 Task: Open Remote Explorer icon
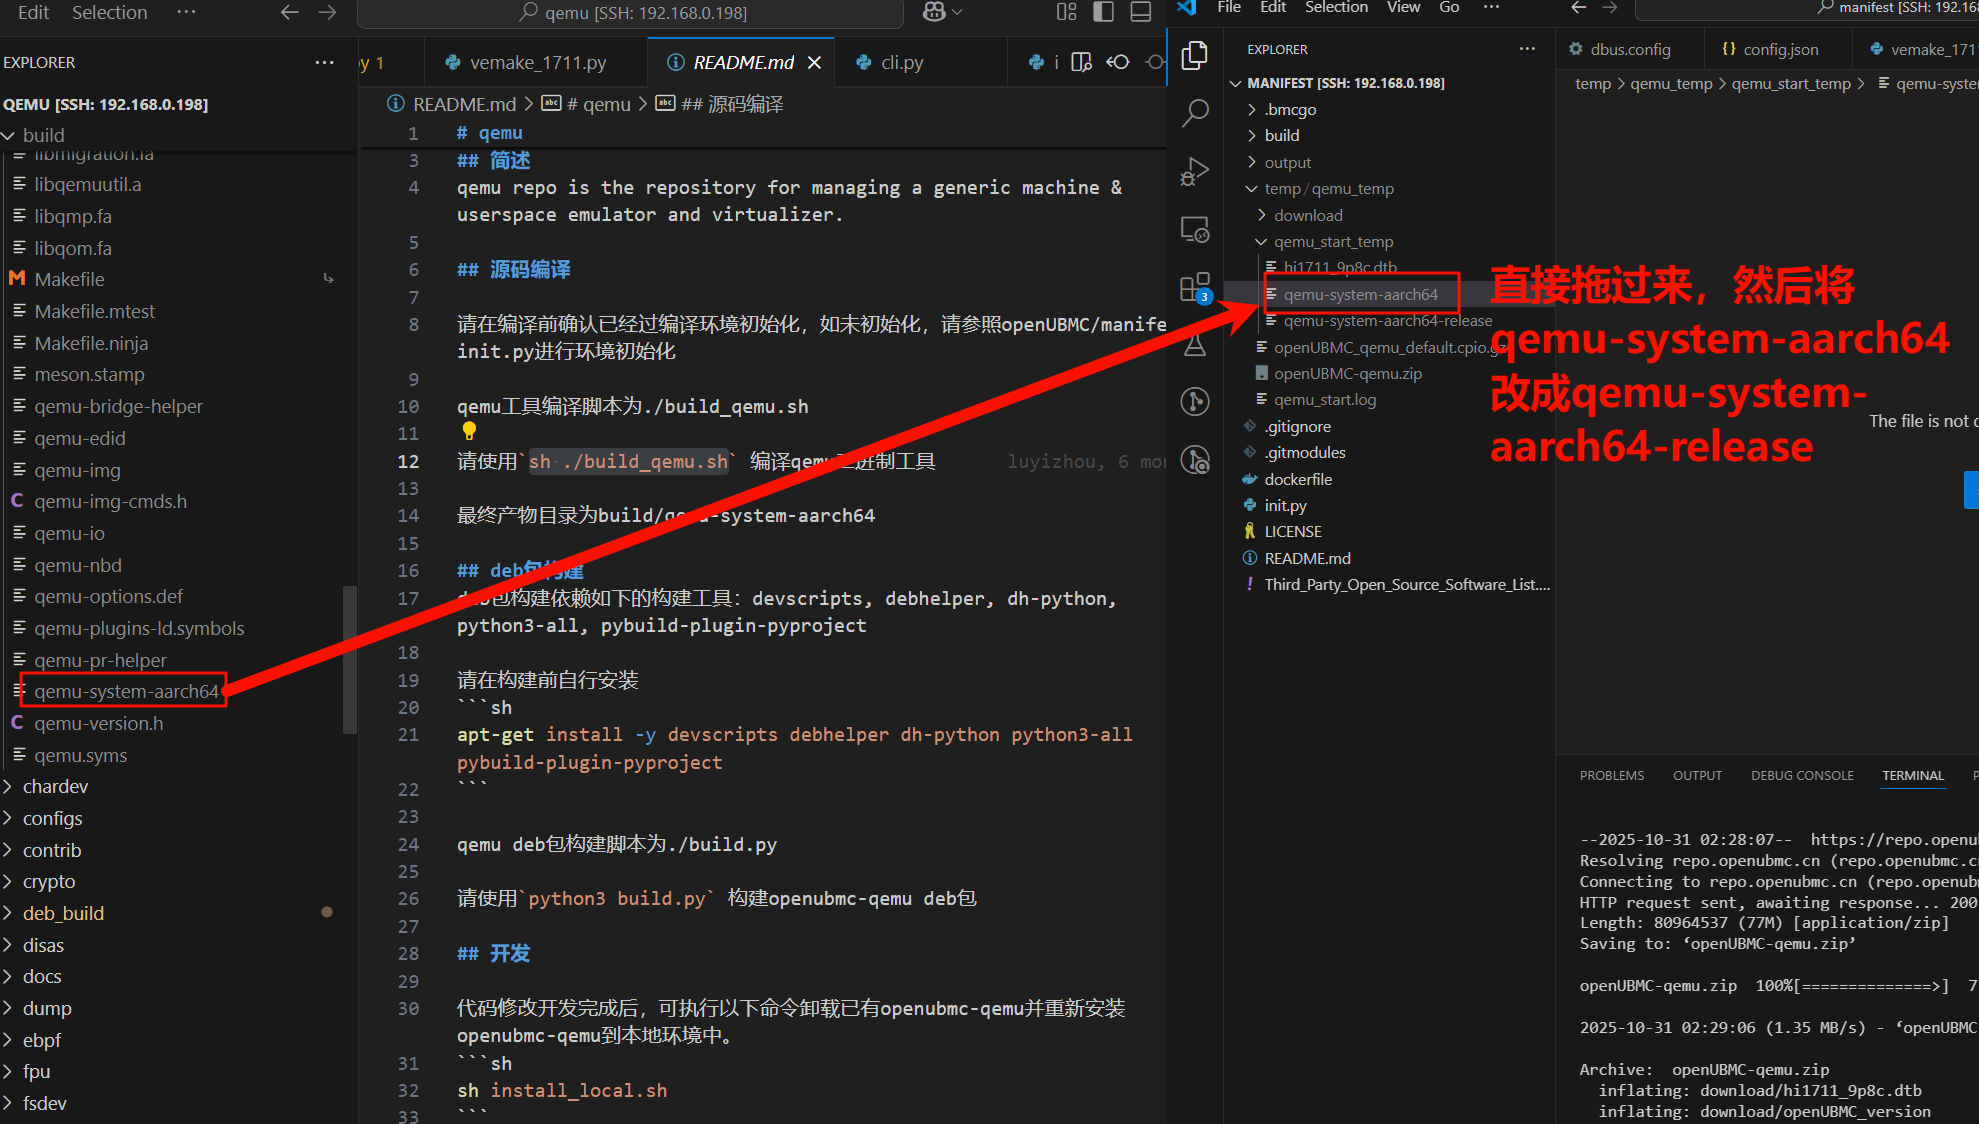coord(1195,229)
